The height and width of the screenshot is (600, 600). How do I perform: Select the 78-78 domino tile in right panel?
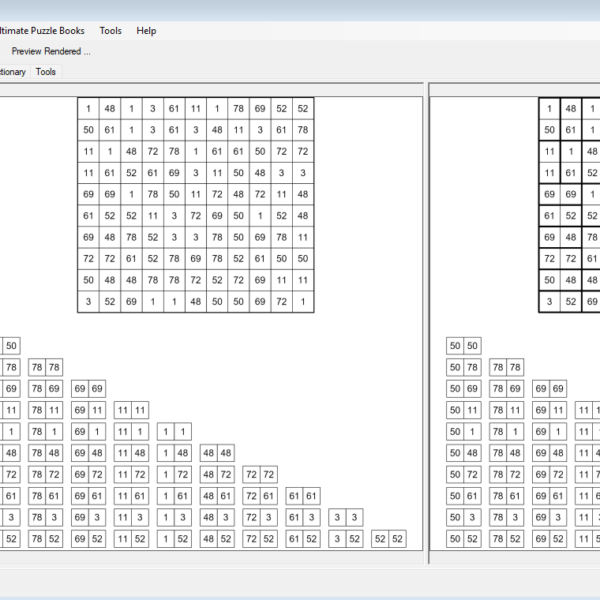pyautogui.click(x=505, y=368)
